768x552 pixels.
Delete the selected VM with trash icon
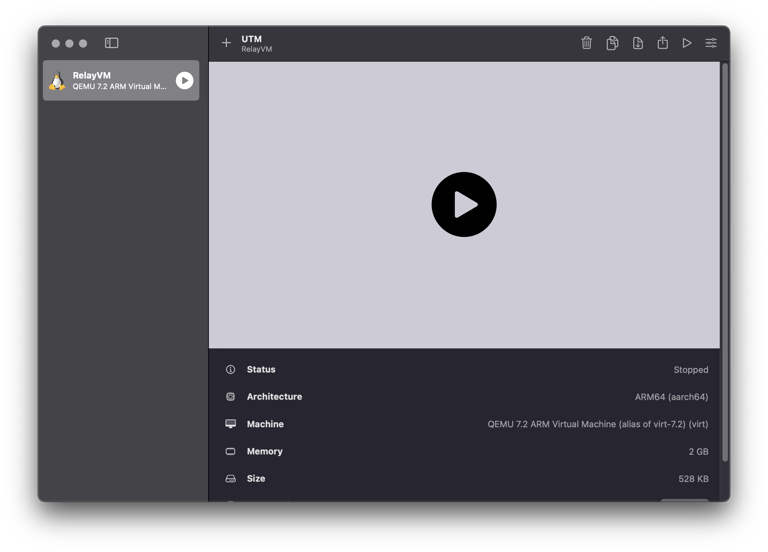pyautogui.click(x=587, y=43)
